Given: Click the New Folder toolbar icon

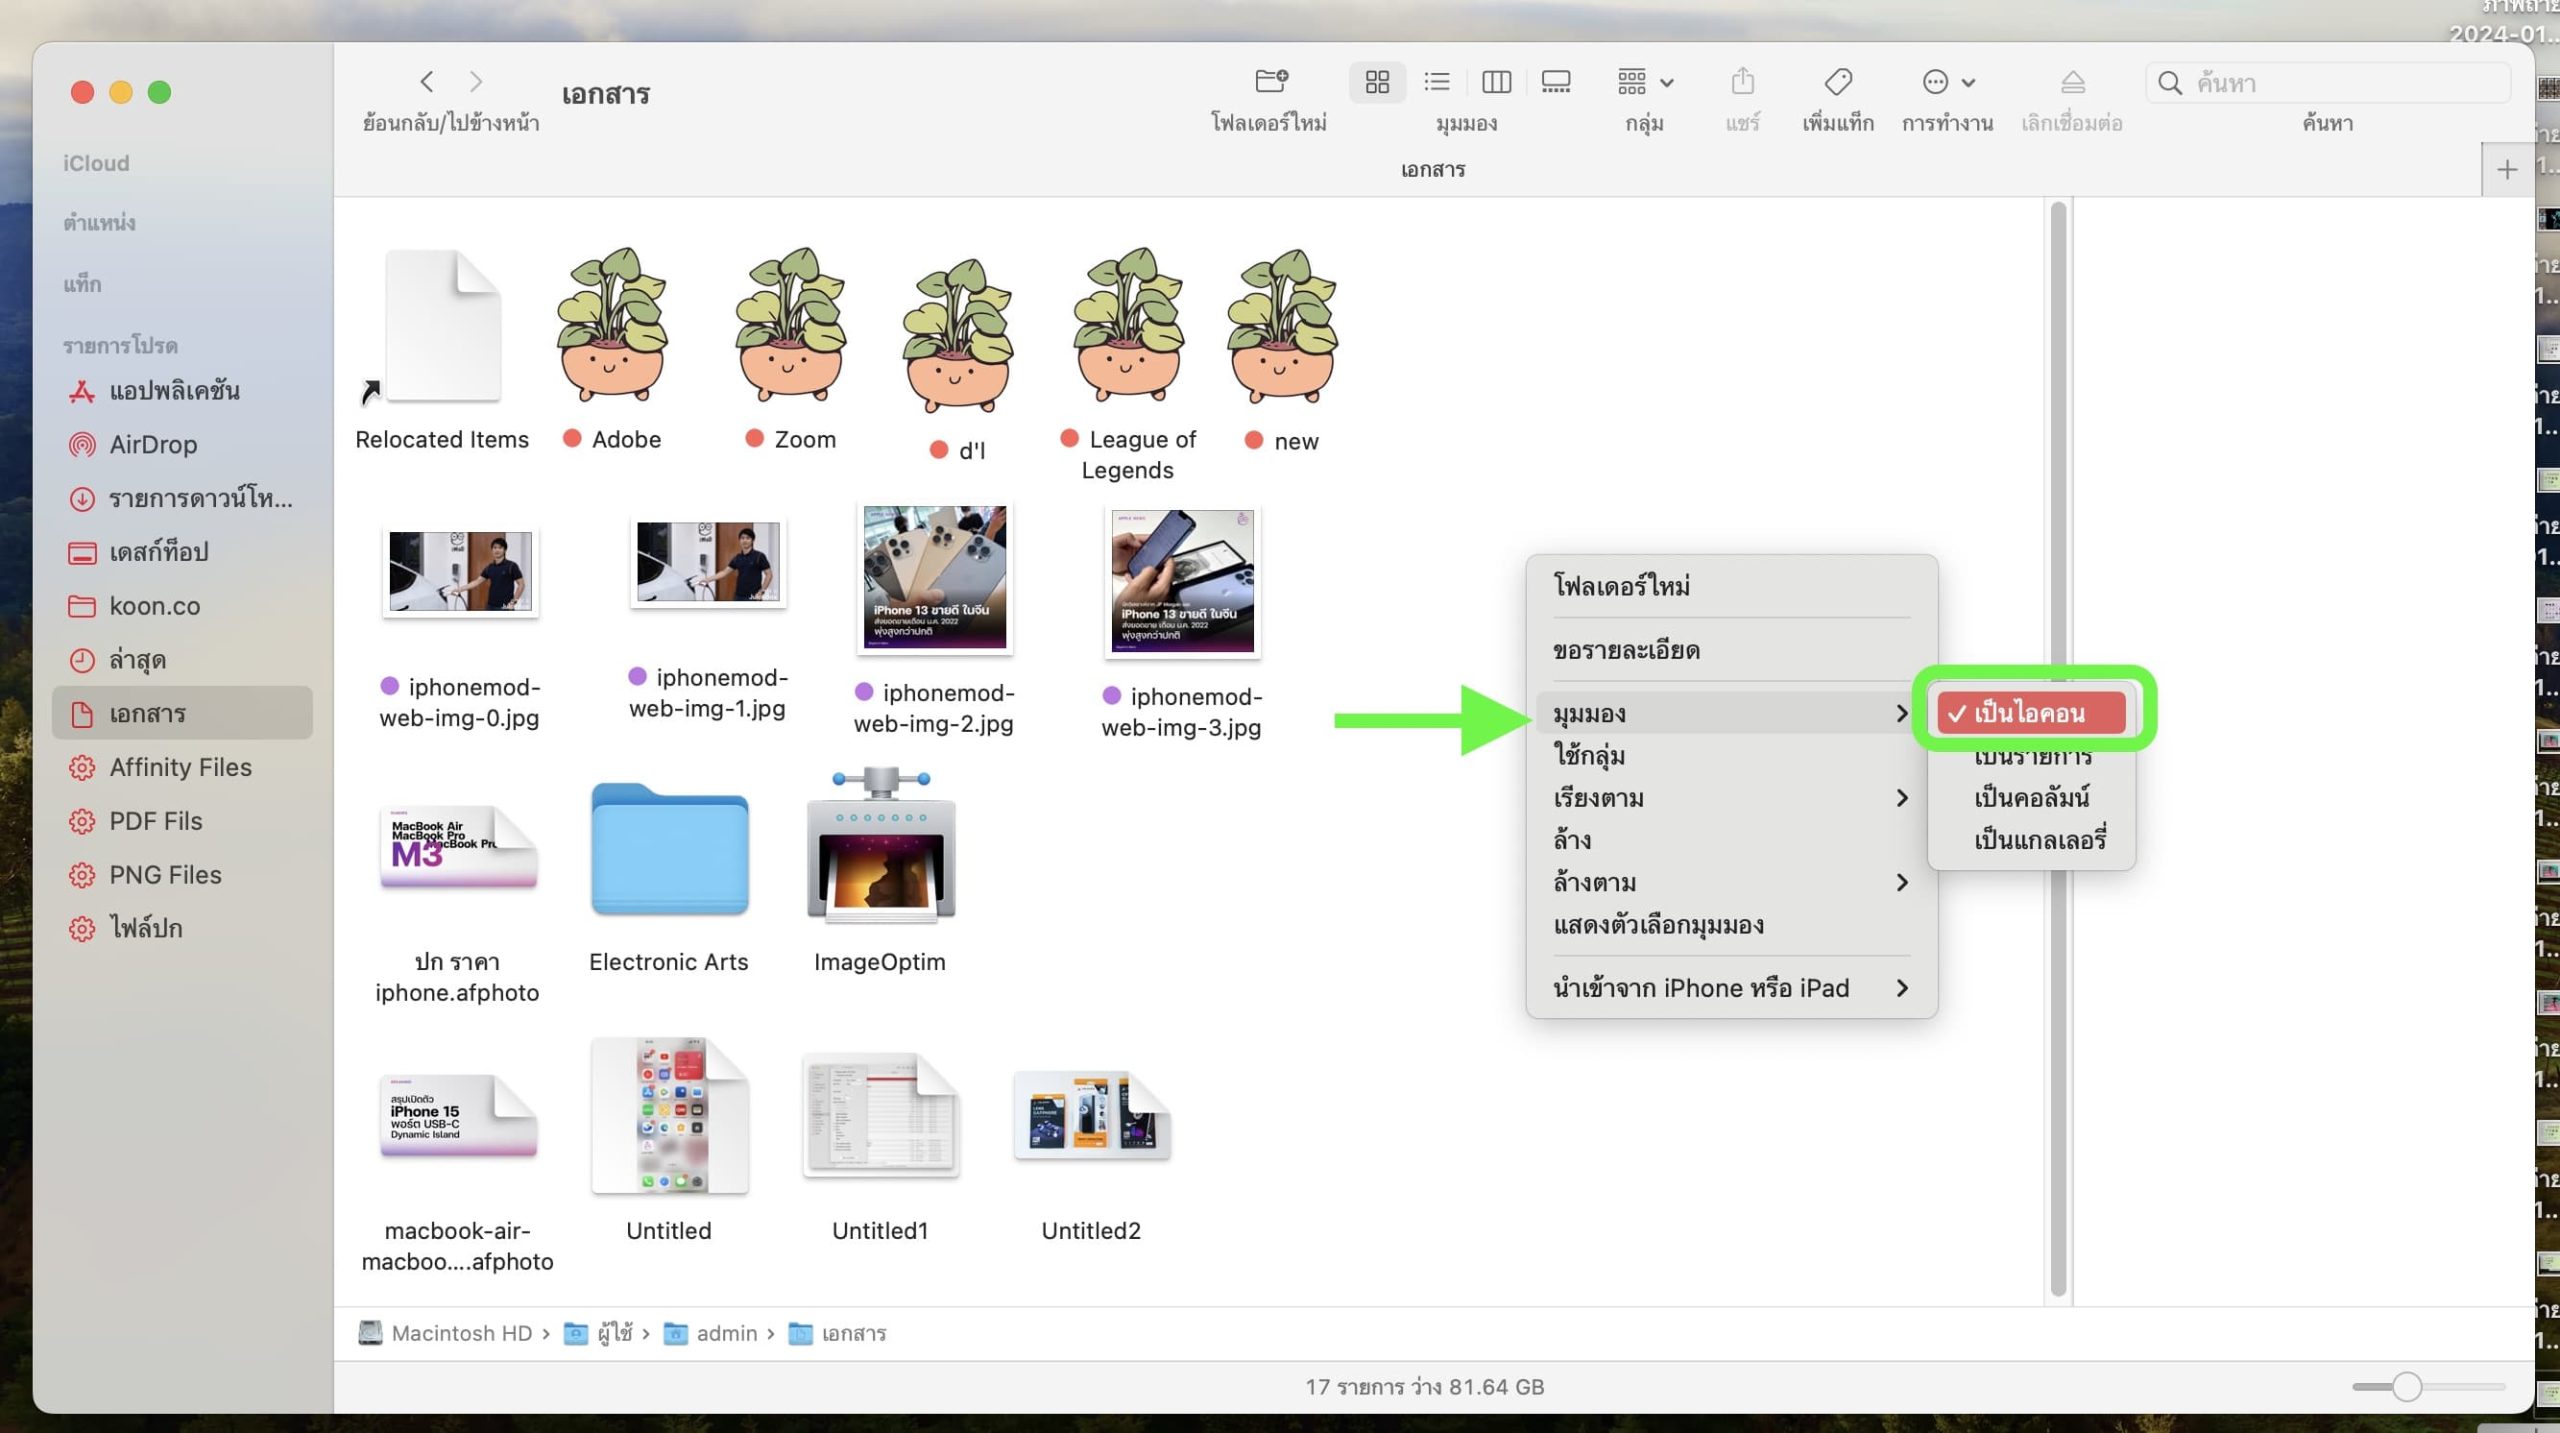Looking at the screenshot, I should click(1270, 82).
